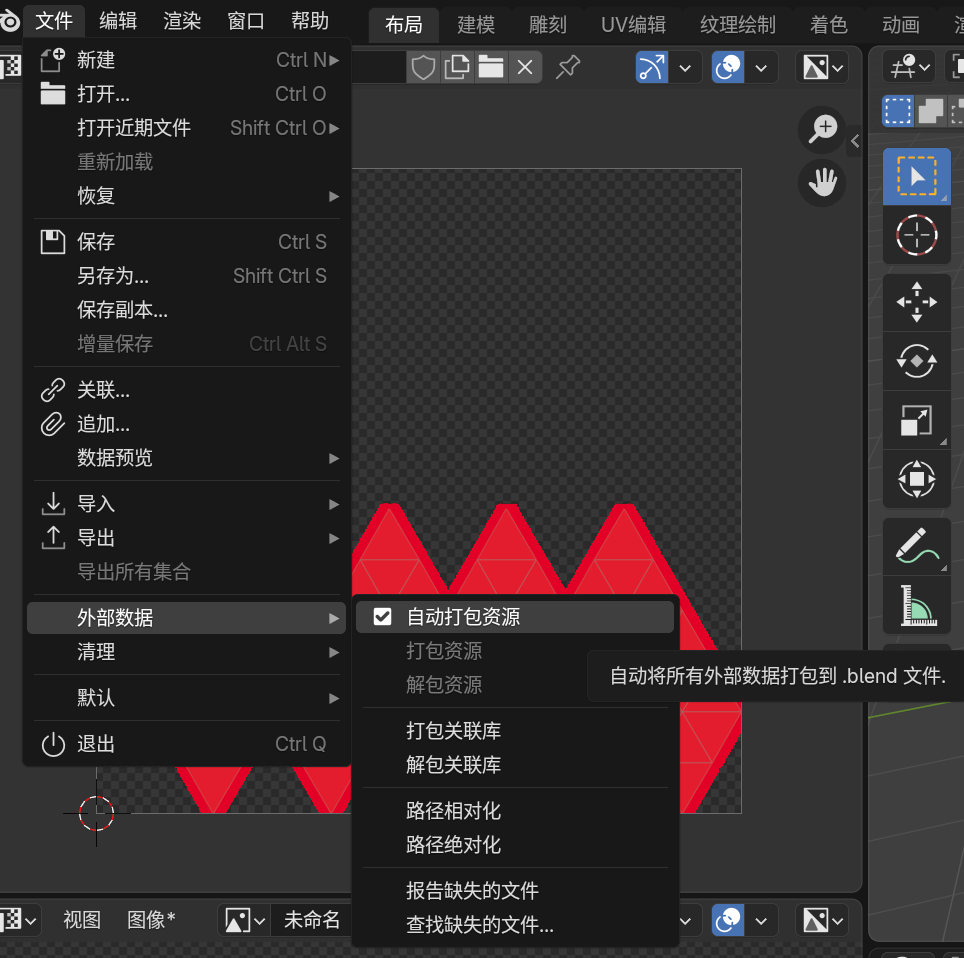Viewport: 964px width, 958px height.
Task: Open the 帮助 menu
Action: click(x=310, y=21)
